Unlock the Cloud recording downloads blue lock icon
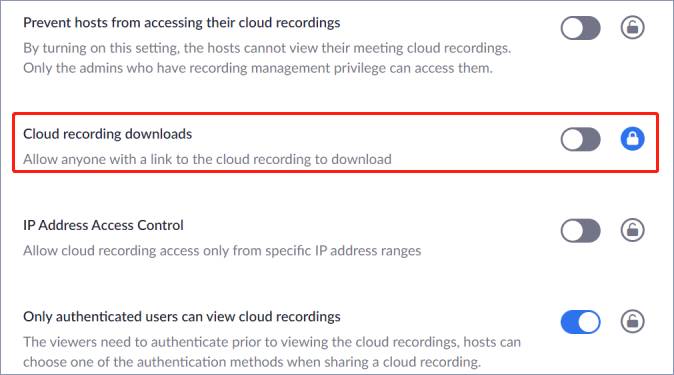Screen dimensions: 674x375 632,139
